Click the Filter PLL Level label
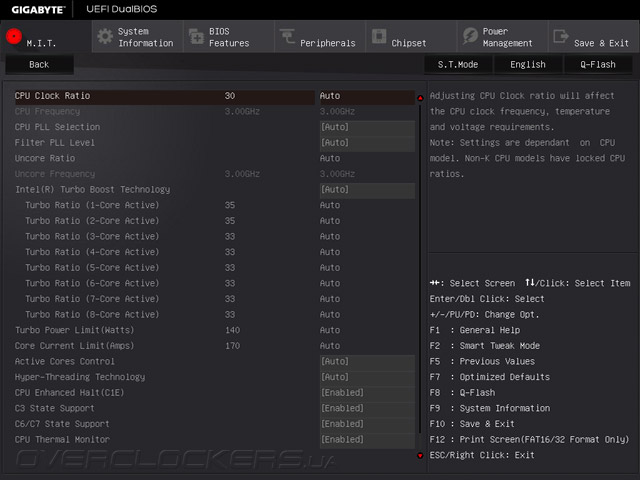This screenshot has height=480, width=640. 55,143
